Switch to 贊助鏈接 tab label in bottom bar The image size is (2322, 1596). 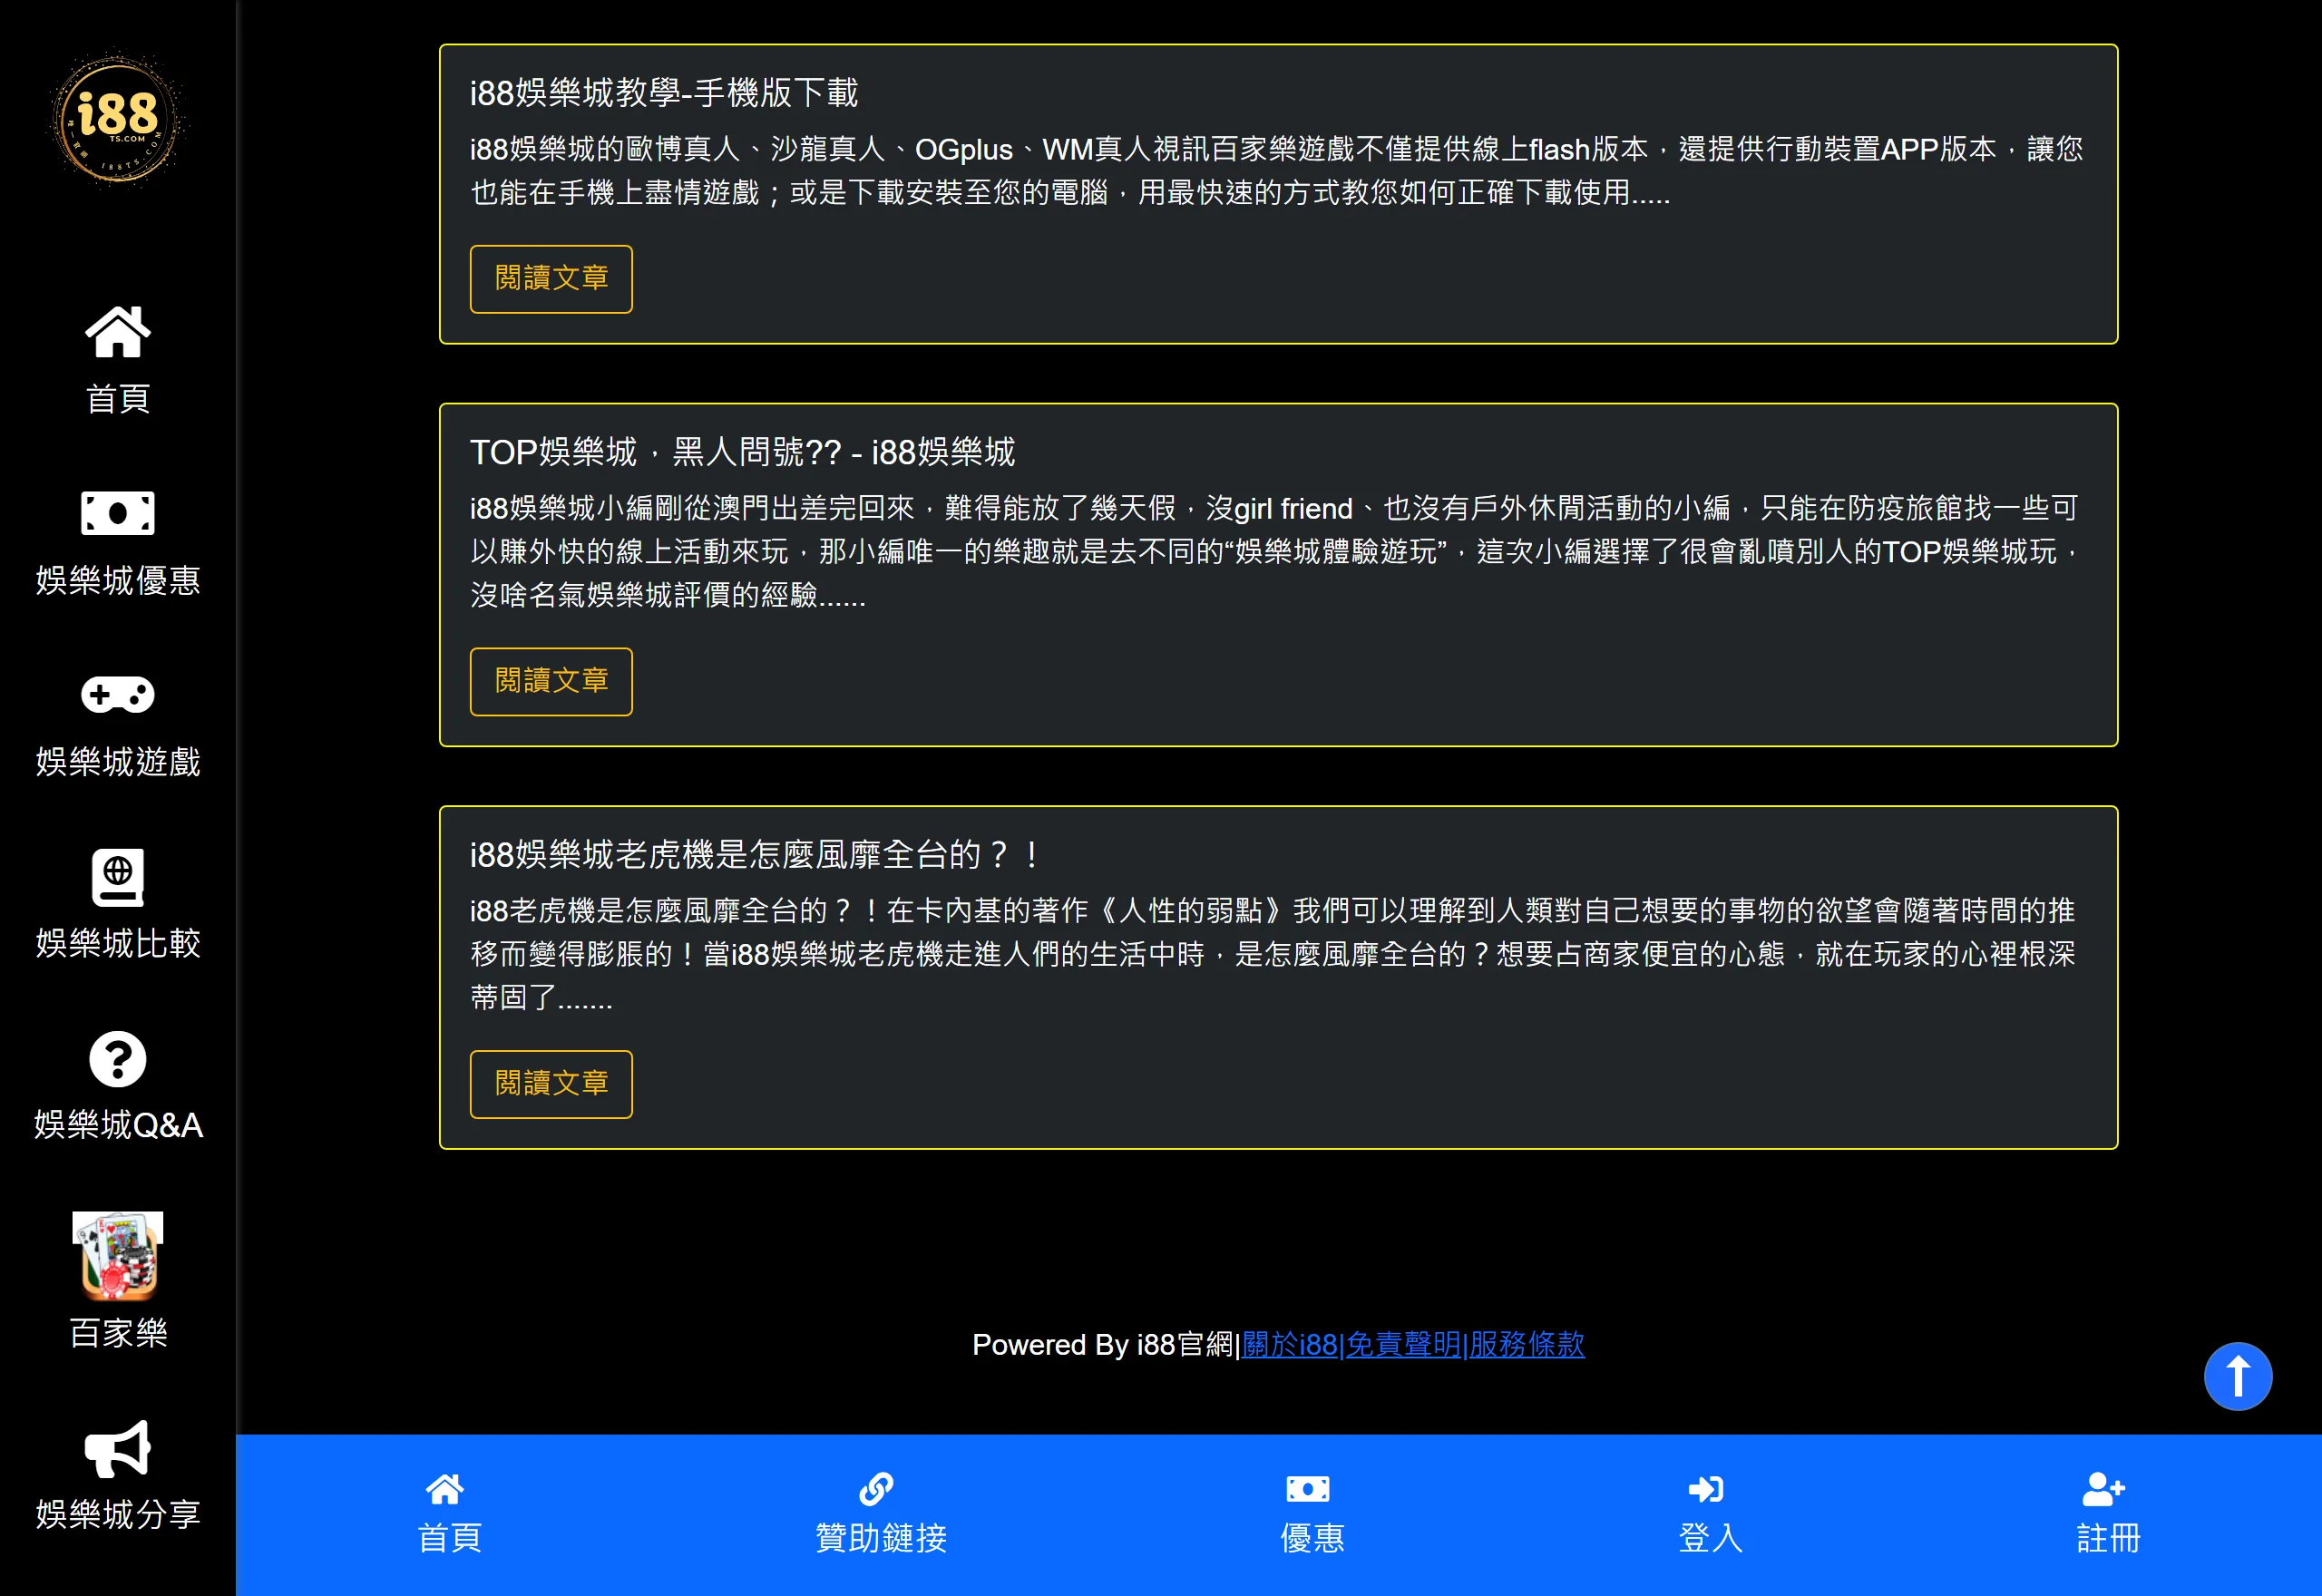881,1538
